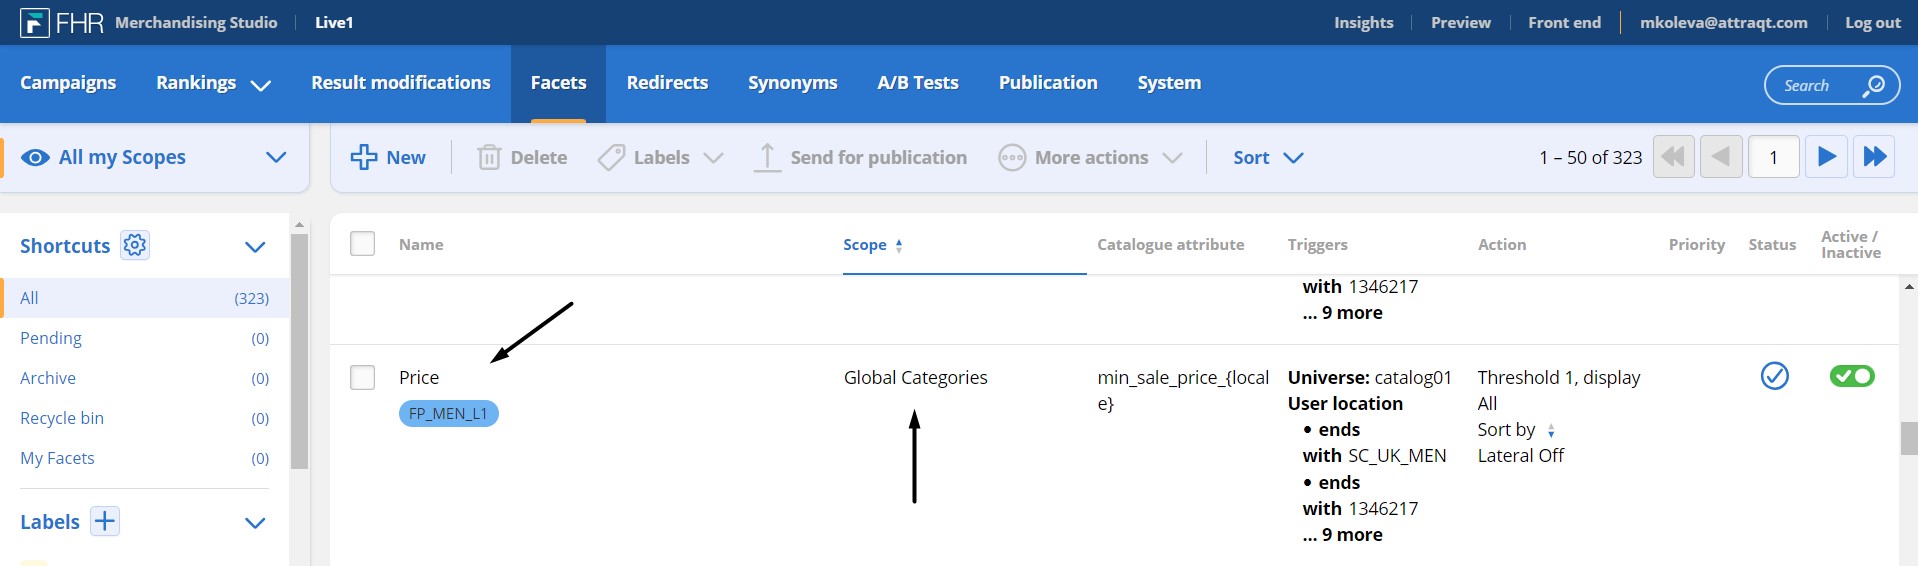Click the New plus icon

coord(364,157)
